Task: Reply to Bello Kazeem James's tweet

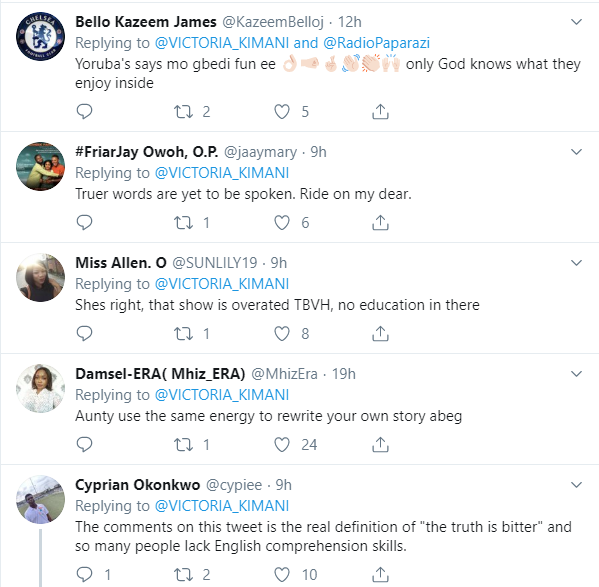Action: coord(84,112)
